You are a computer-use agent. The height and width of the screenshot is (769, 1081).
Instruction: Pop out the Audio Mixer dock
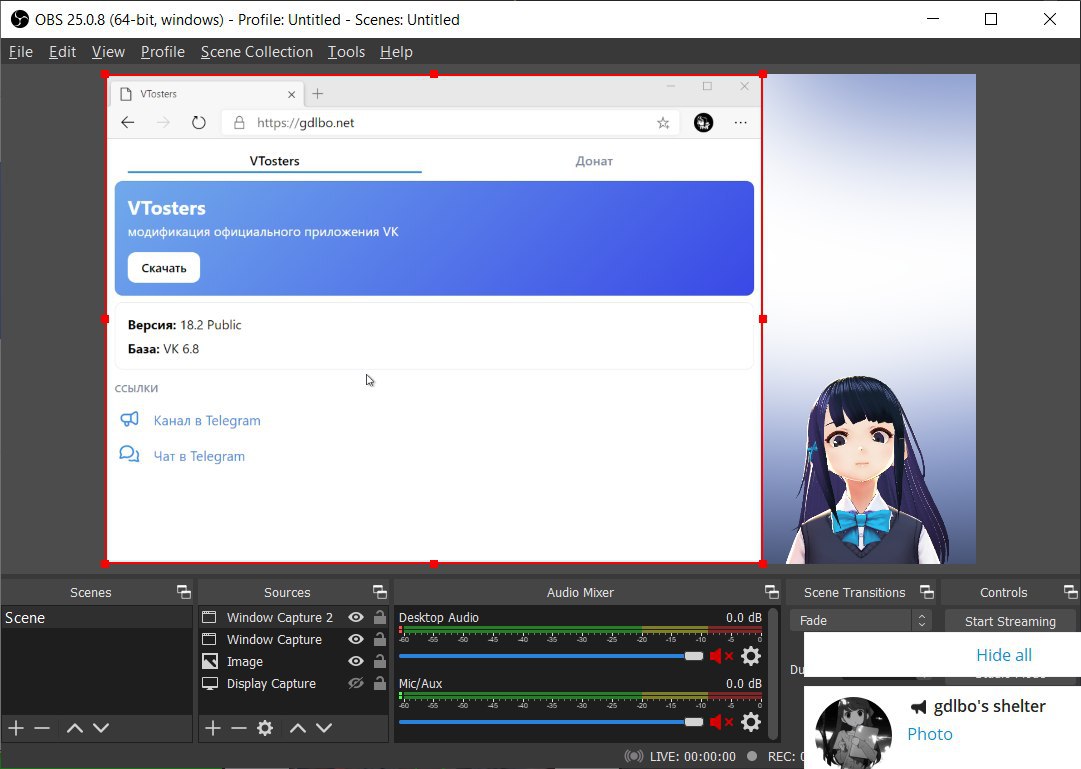(771, 592)
